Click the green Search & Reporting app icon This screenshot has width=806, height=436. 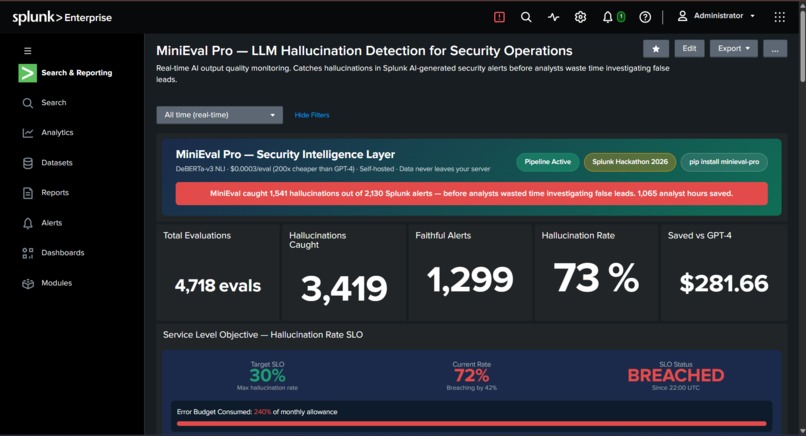27,73
